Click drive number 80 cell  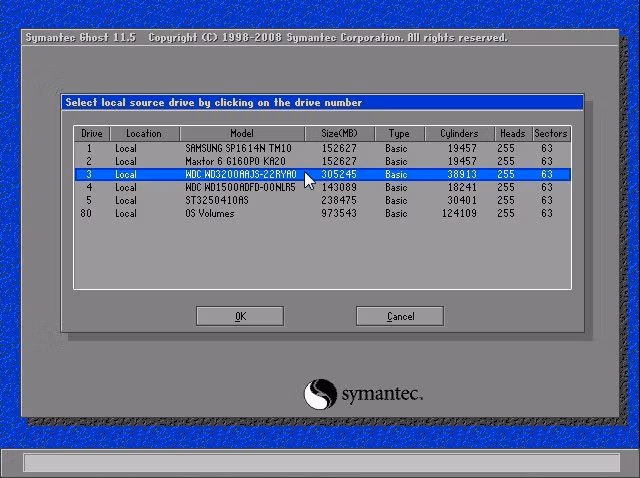86,213
